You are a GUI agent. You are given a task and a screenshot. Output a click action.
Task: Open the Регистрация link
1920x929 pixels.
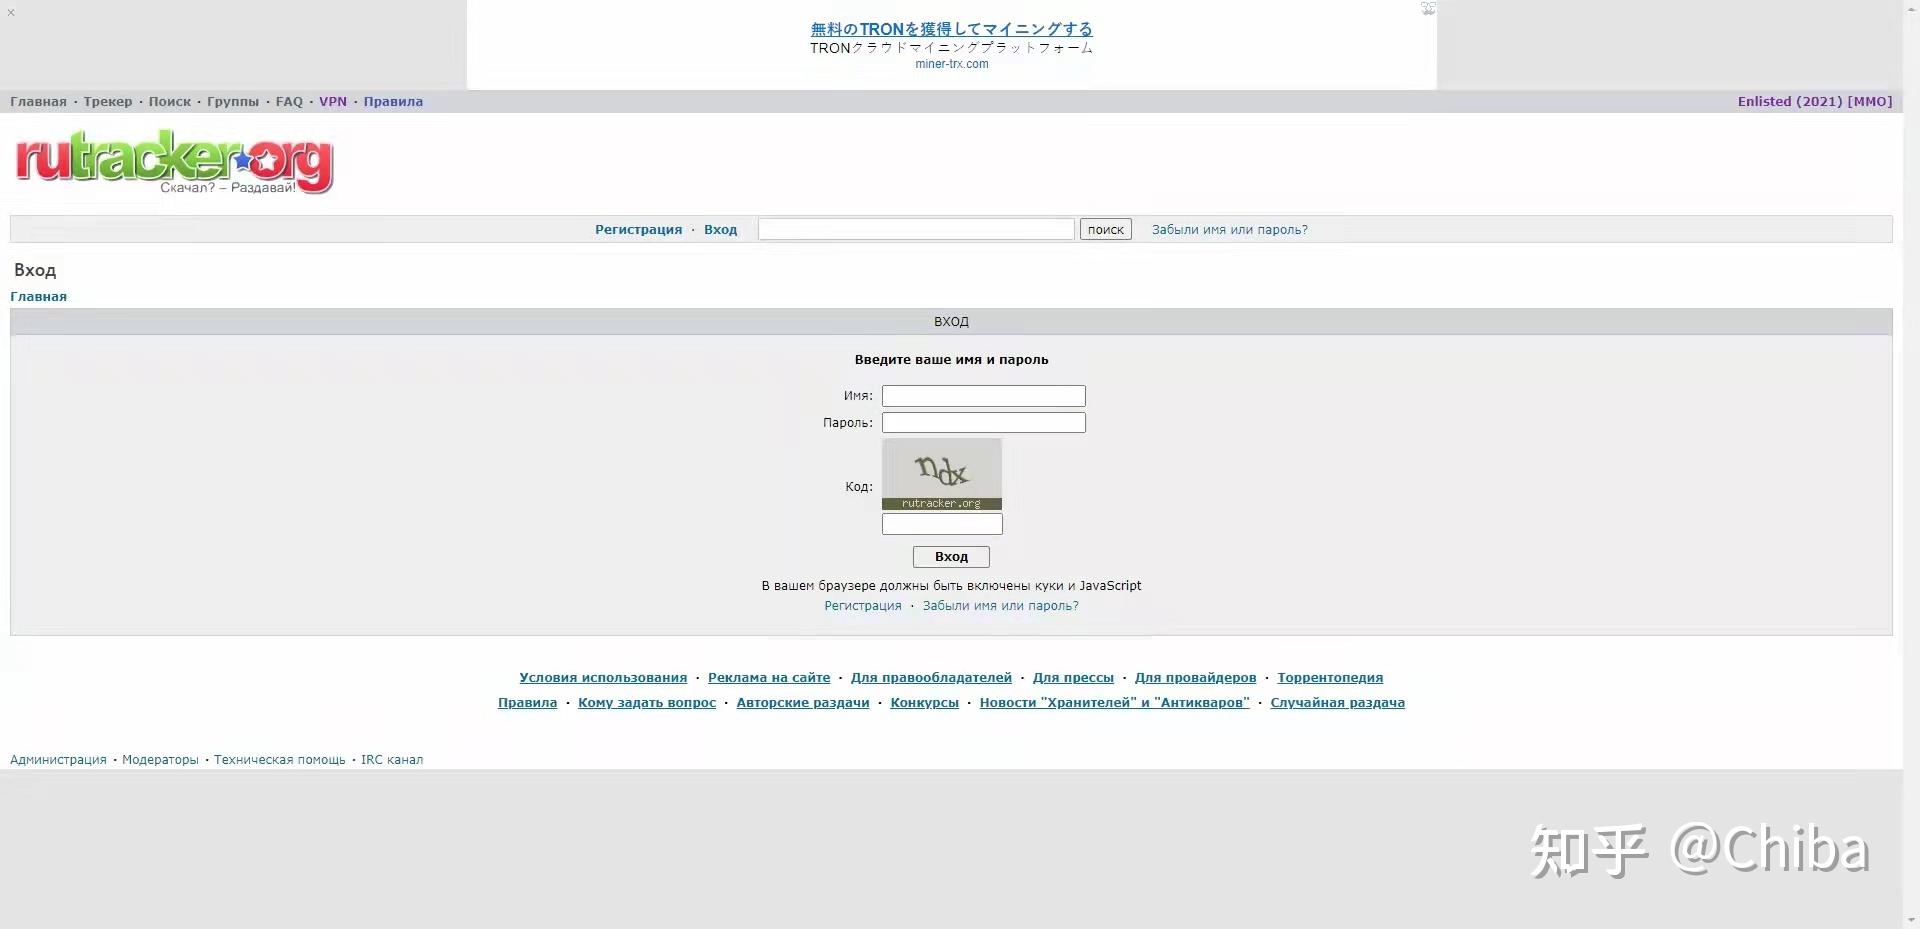coord(638,229)
